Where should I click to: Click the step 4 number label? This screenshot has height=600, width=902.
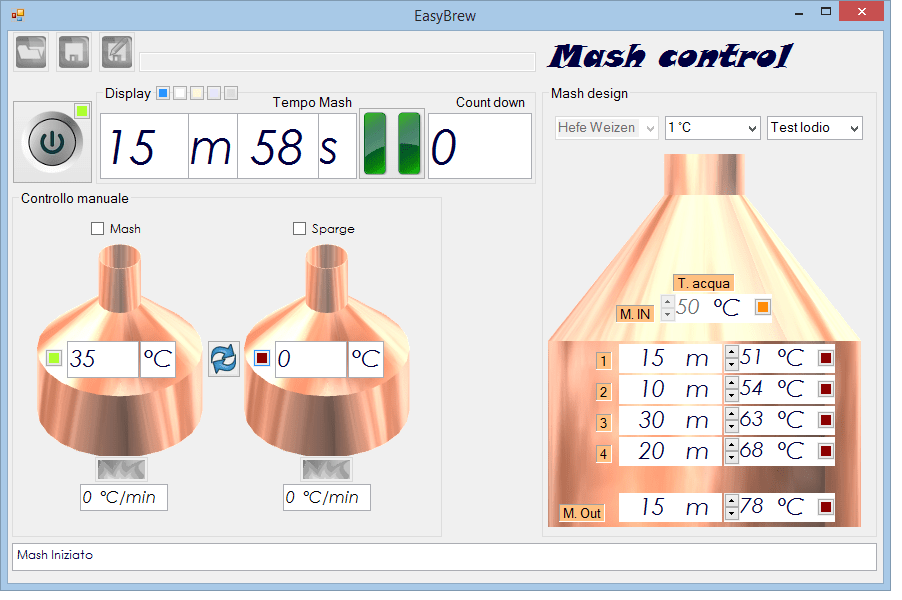click(x=603, y=454)
